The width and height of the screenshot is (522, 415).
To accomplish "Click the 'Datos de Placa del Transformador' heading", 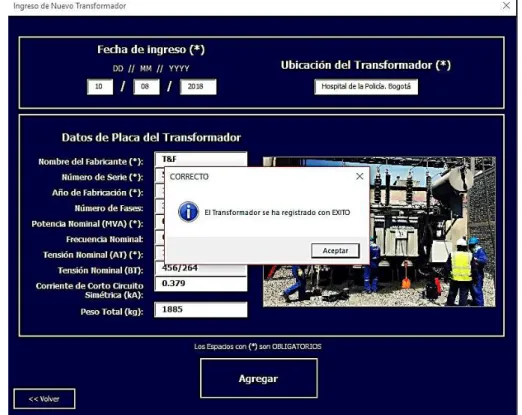I will (151, 137).
